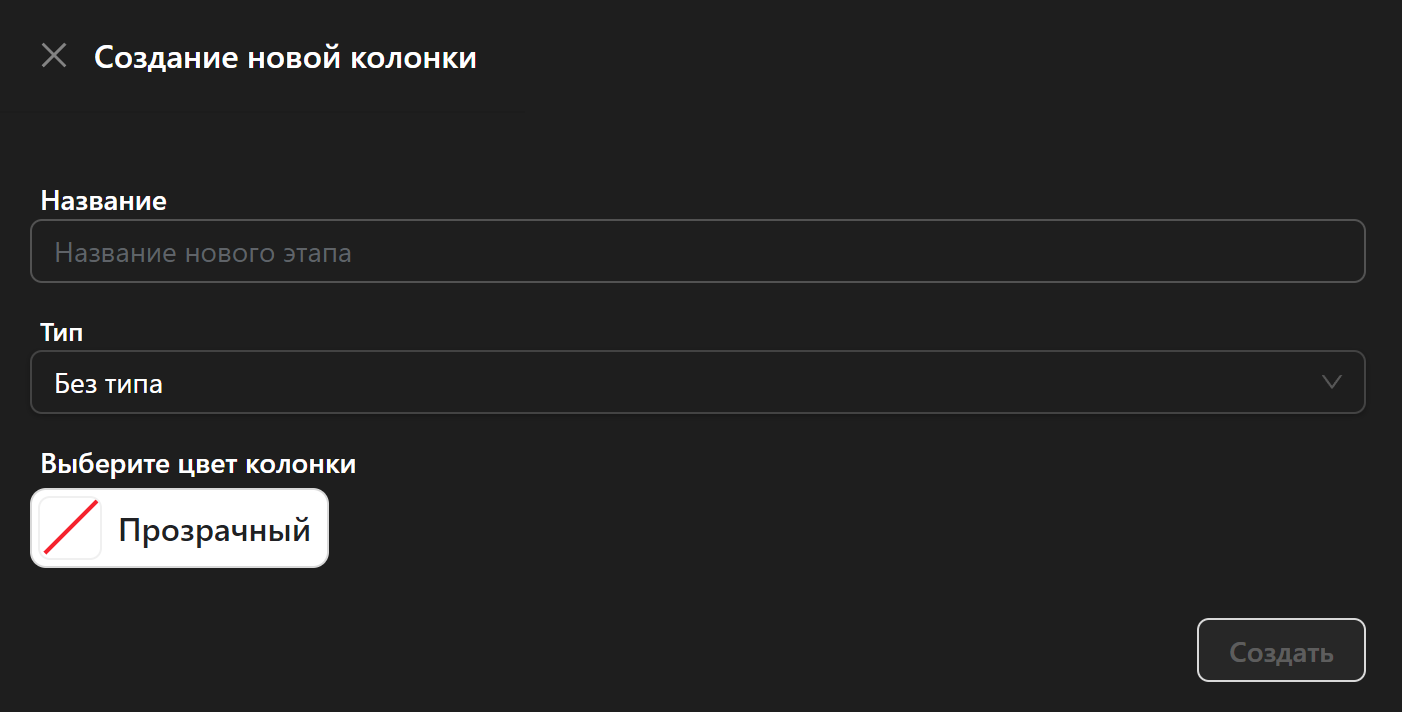Image resolution: width=1402 pixels, height=712 pixels.
Task: Click the "Создание новой колонки" dialog title
Action: 285,58
